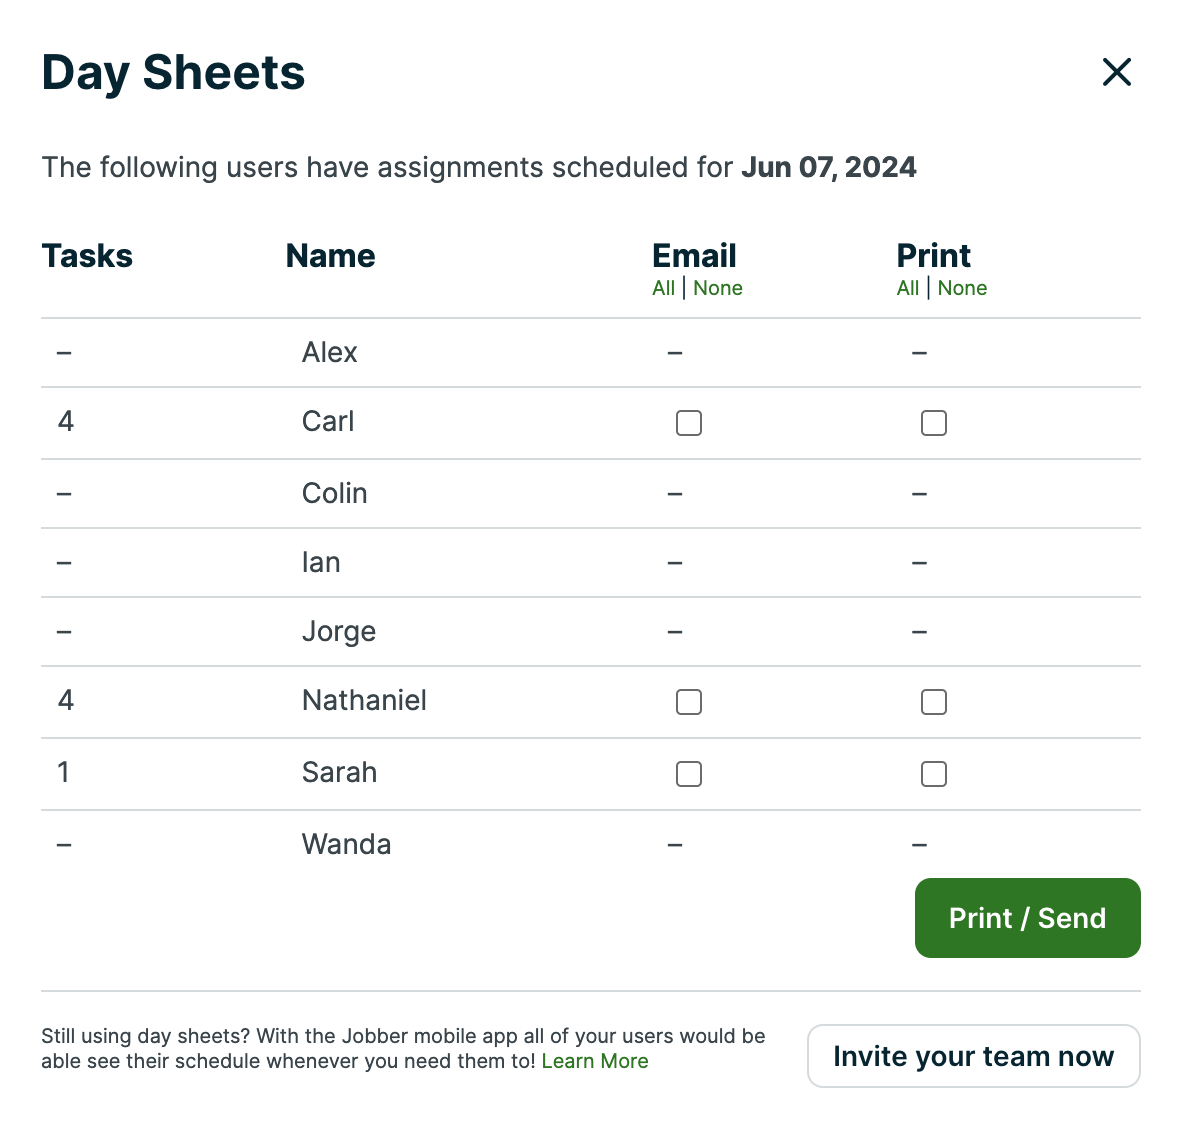Enable Print checkbox for Nathaniel
1182x1130 pixels.
(934, 702)
